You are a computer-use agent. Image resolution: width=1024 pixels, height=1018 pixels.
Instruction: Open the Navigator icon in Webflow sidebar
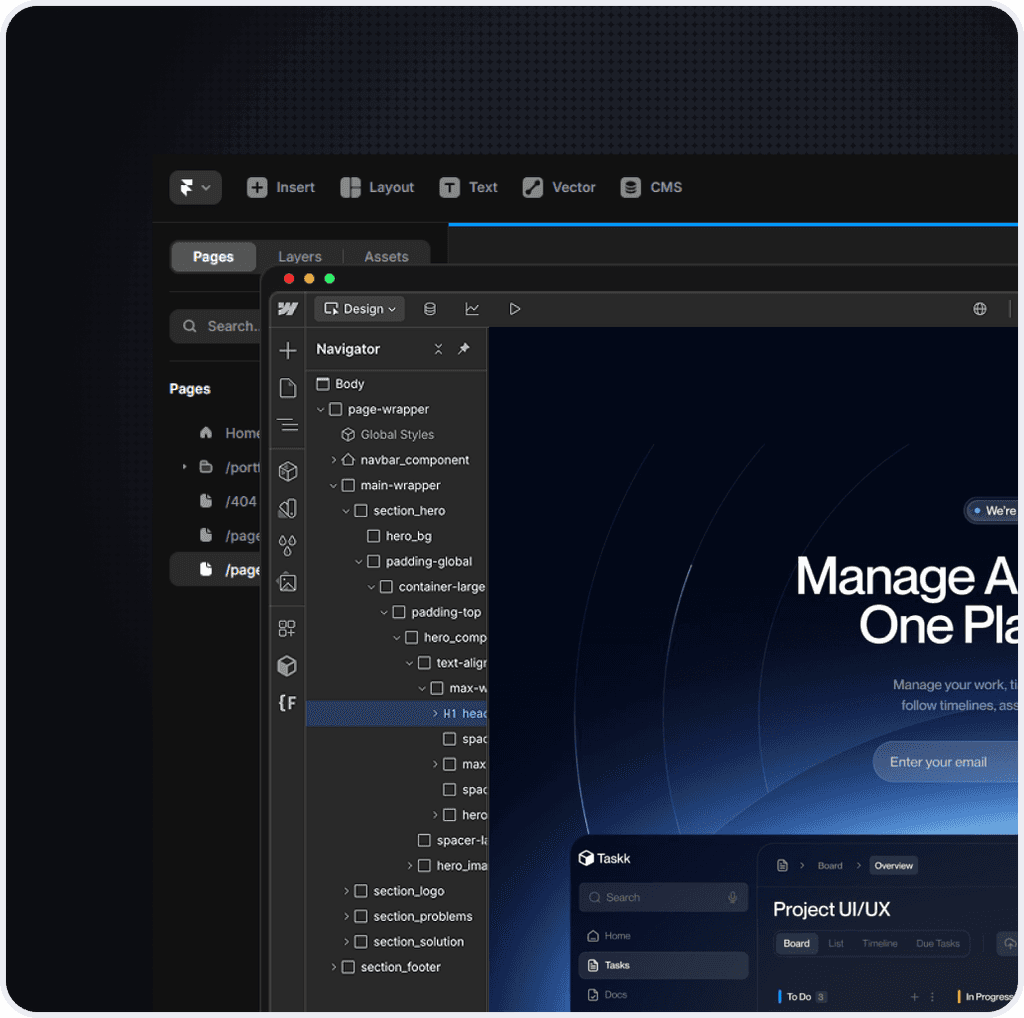[288, 425]
